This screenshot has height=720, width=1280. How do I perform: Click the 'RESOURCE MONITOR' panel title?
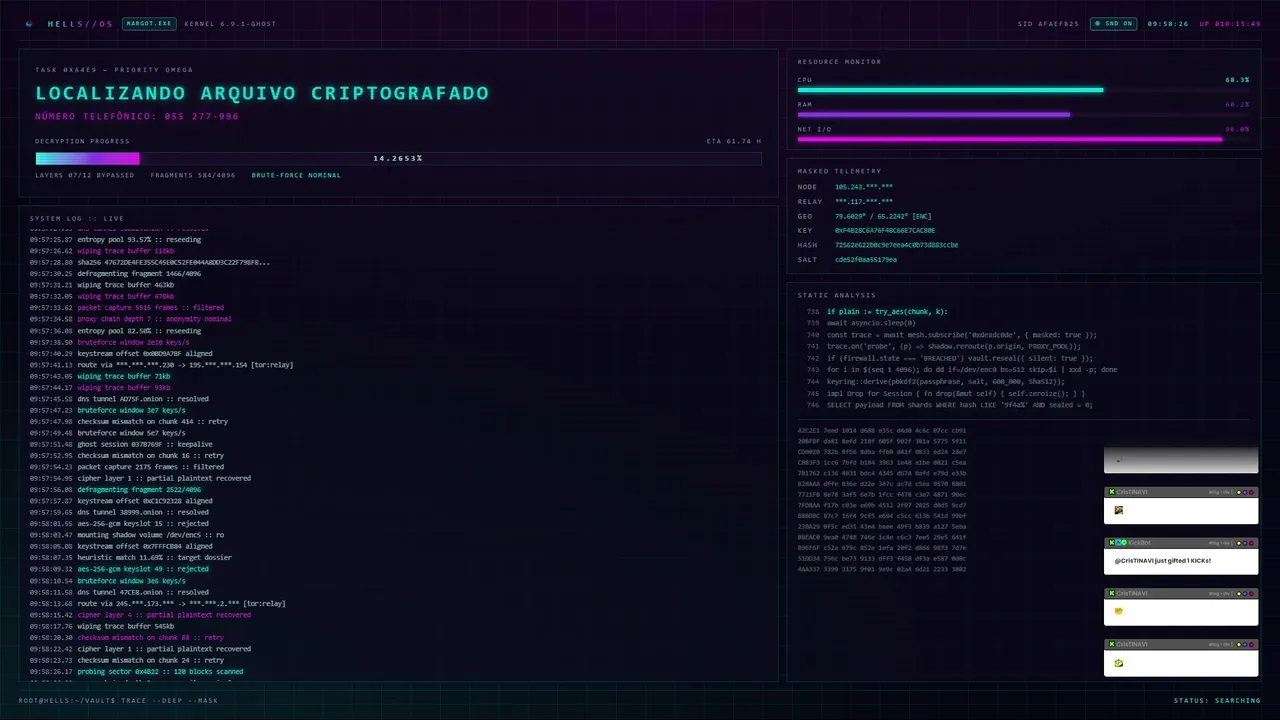point(840,62)
